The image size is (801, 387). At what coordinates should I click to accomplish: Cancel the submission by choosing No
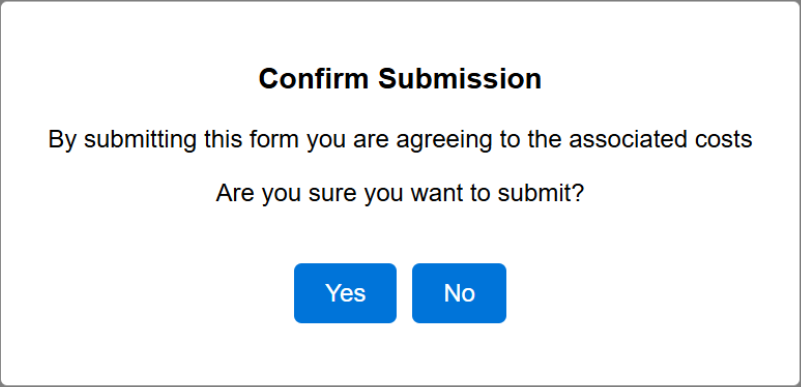point(459,293)
